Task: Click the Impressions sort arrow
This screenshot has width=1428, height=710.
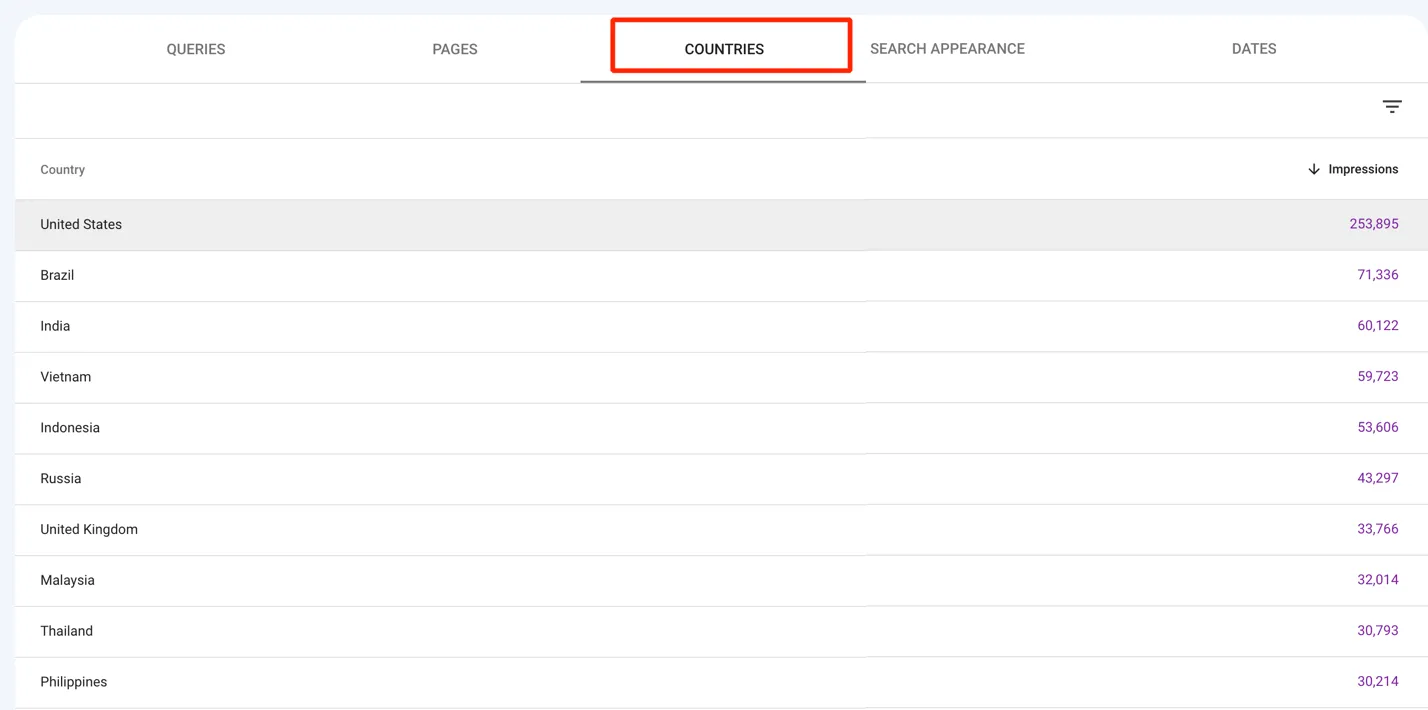Action: (1314, 169)
